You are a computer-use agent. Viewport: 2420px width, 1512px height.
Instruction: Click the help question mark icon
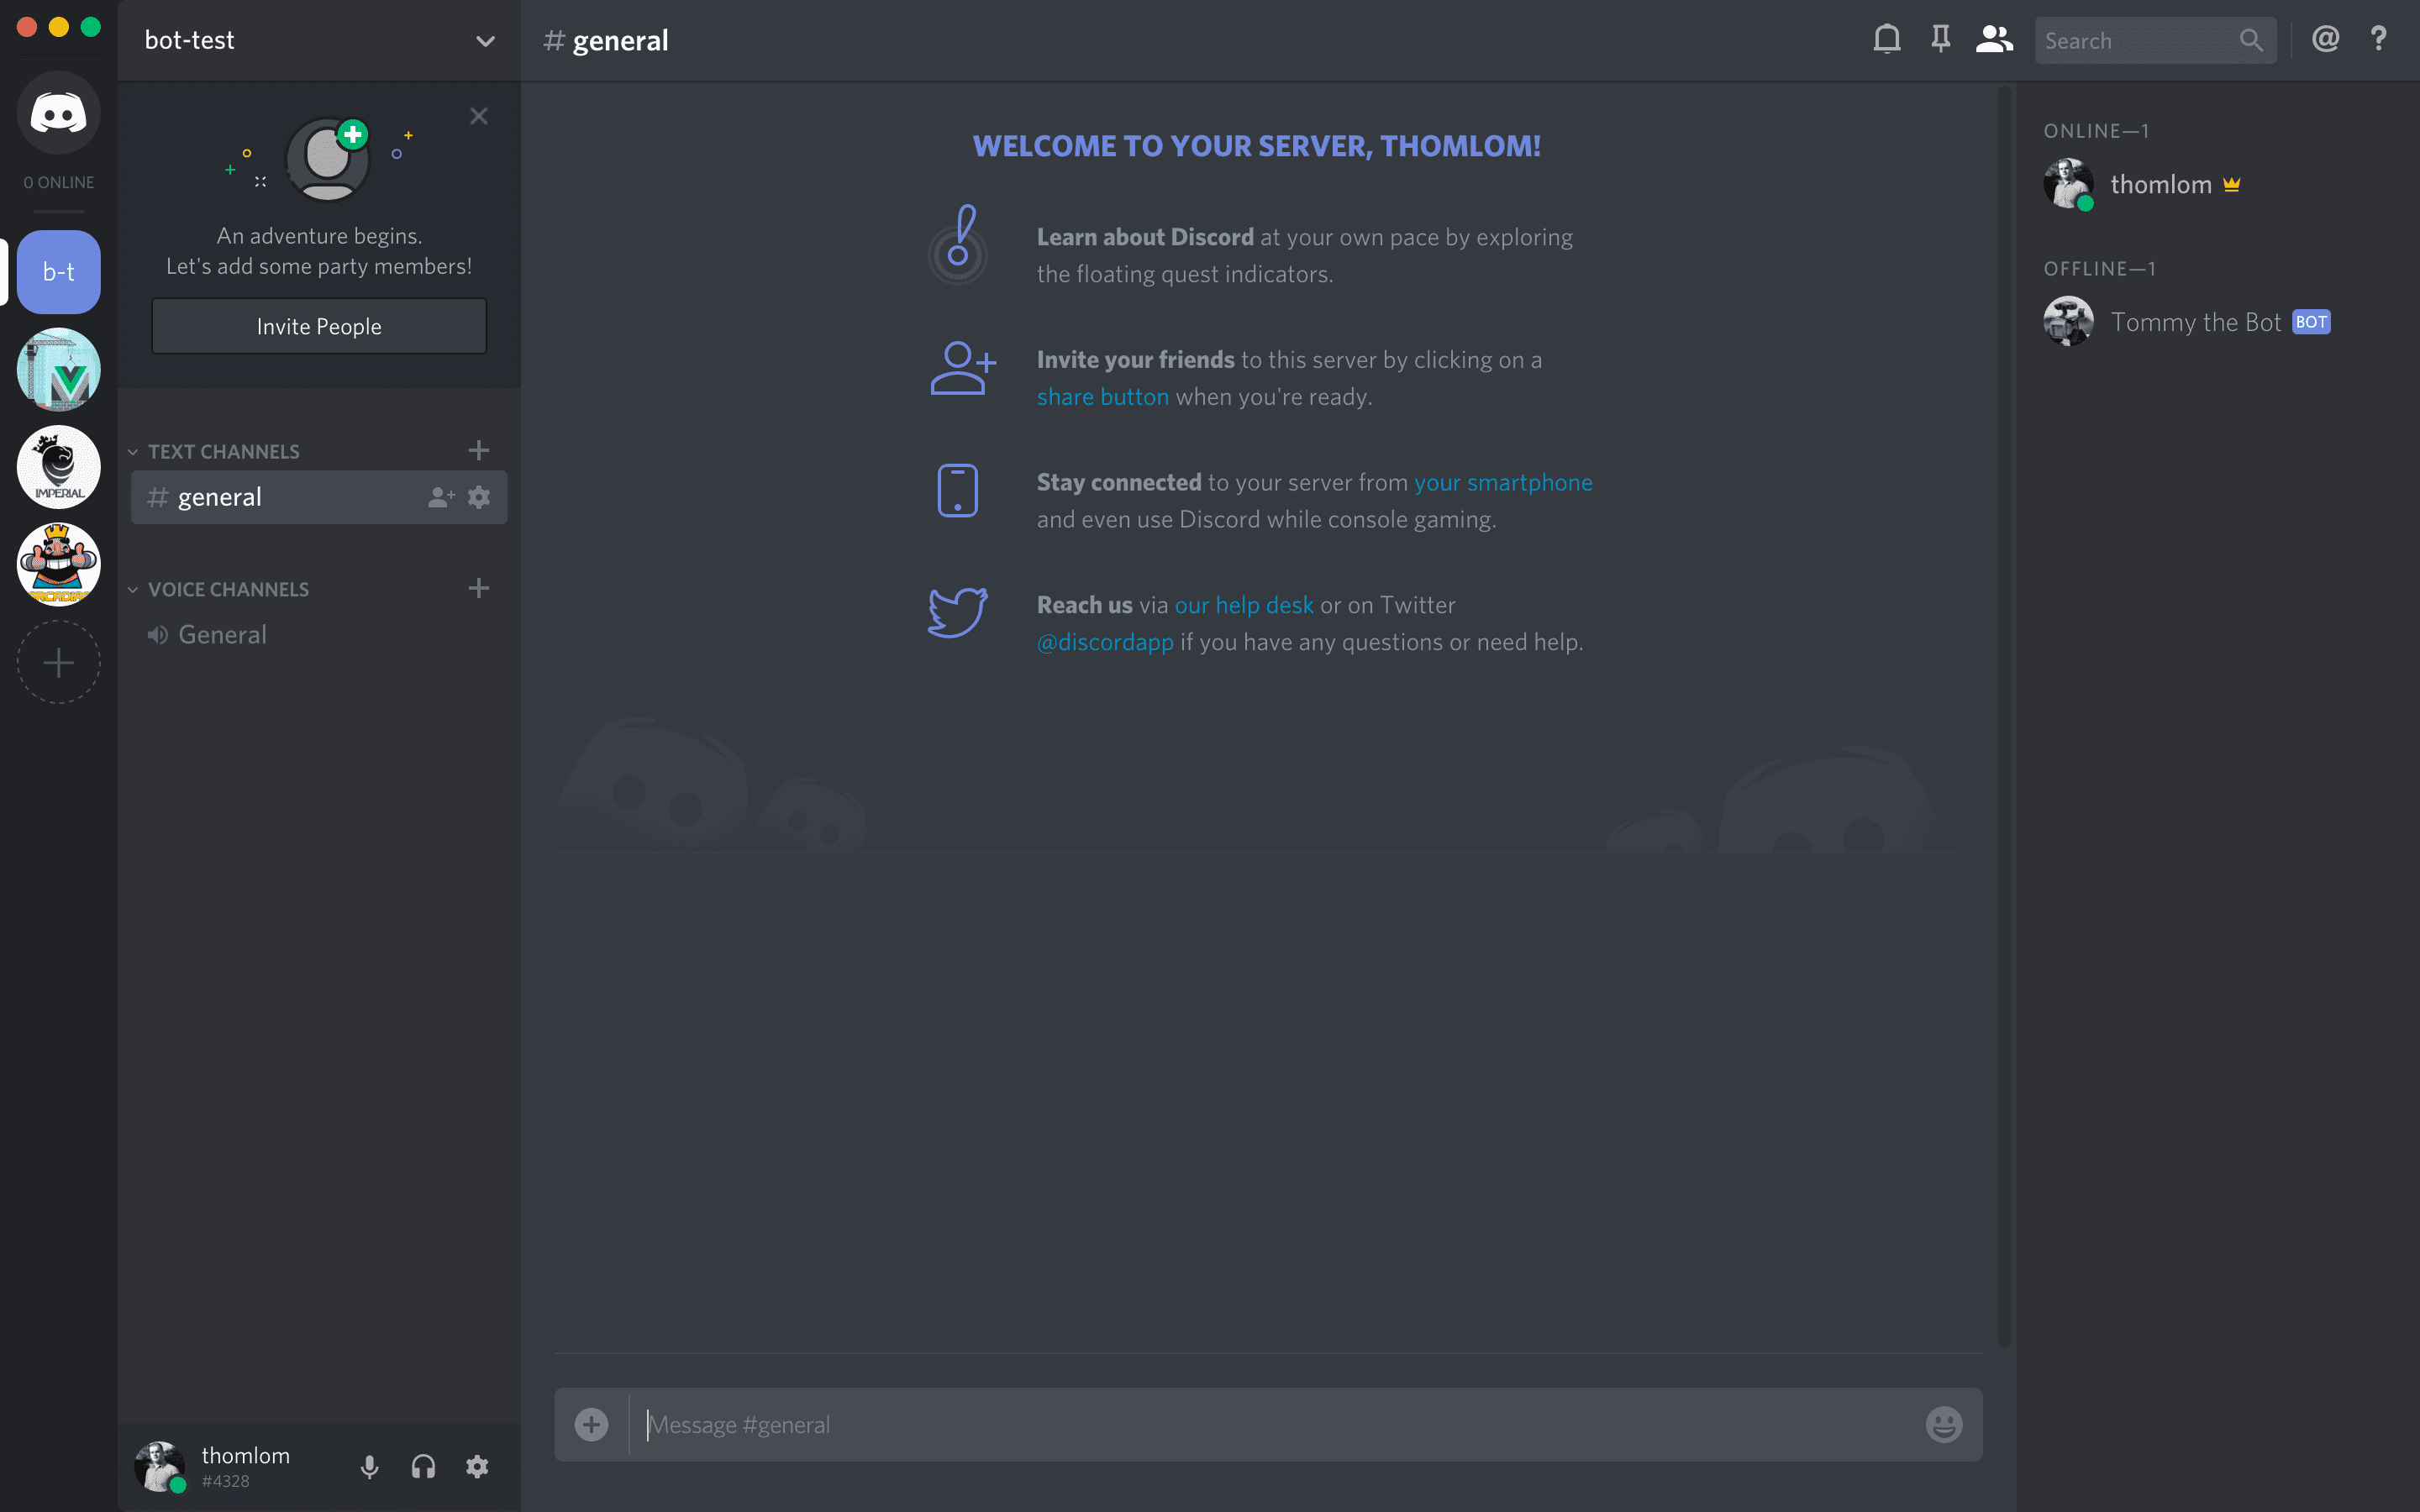[2380, 40]
